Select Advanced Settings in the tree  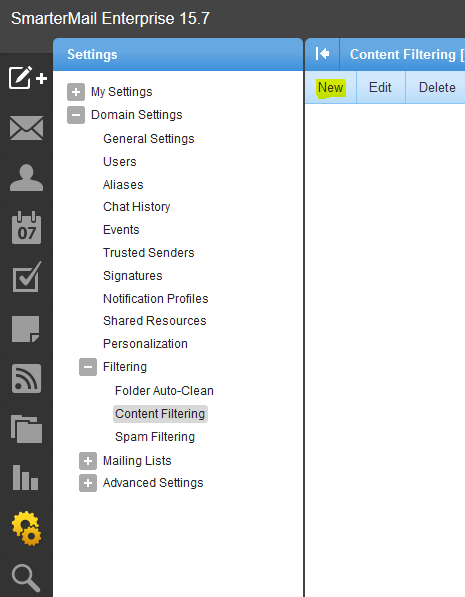click(153, 483)
